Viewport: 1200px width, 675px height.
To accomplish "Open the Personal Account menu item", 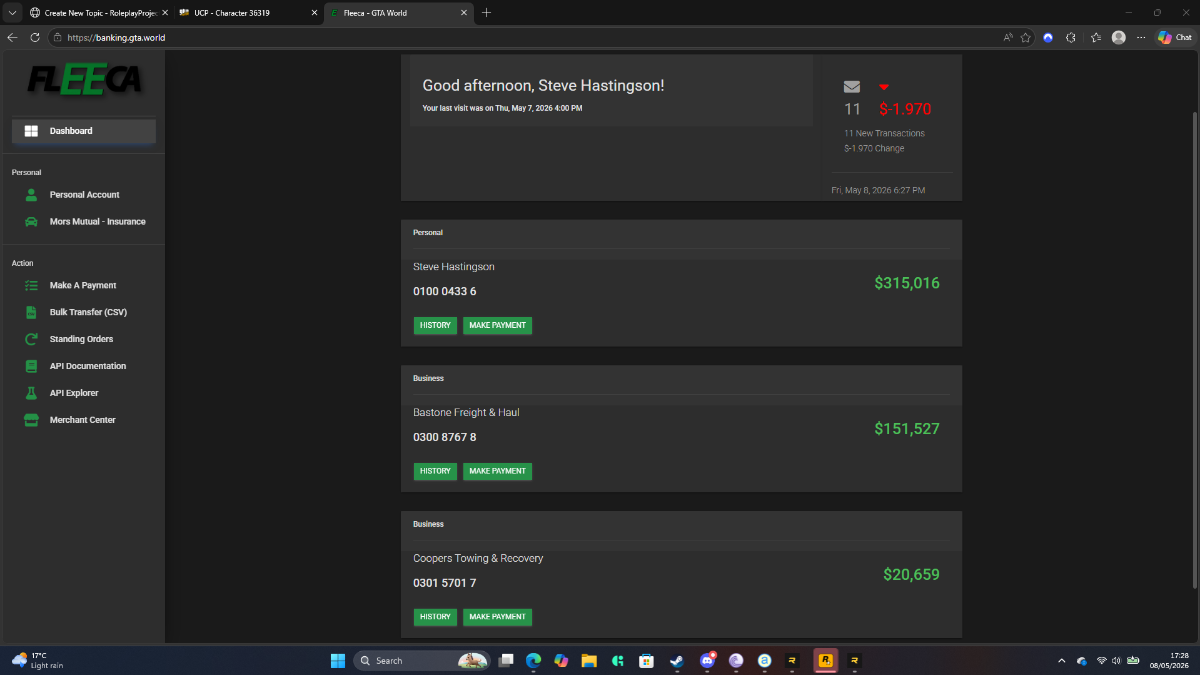I will coord(83,195).
